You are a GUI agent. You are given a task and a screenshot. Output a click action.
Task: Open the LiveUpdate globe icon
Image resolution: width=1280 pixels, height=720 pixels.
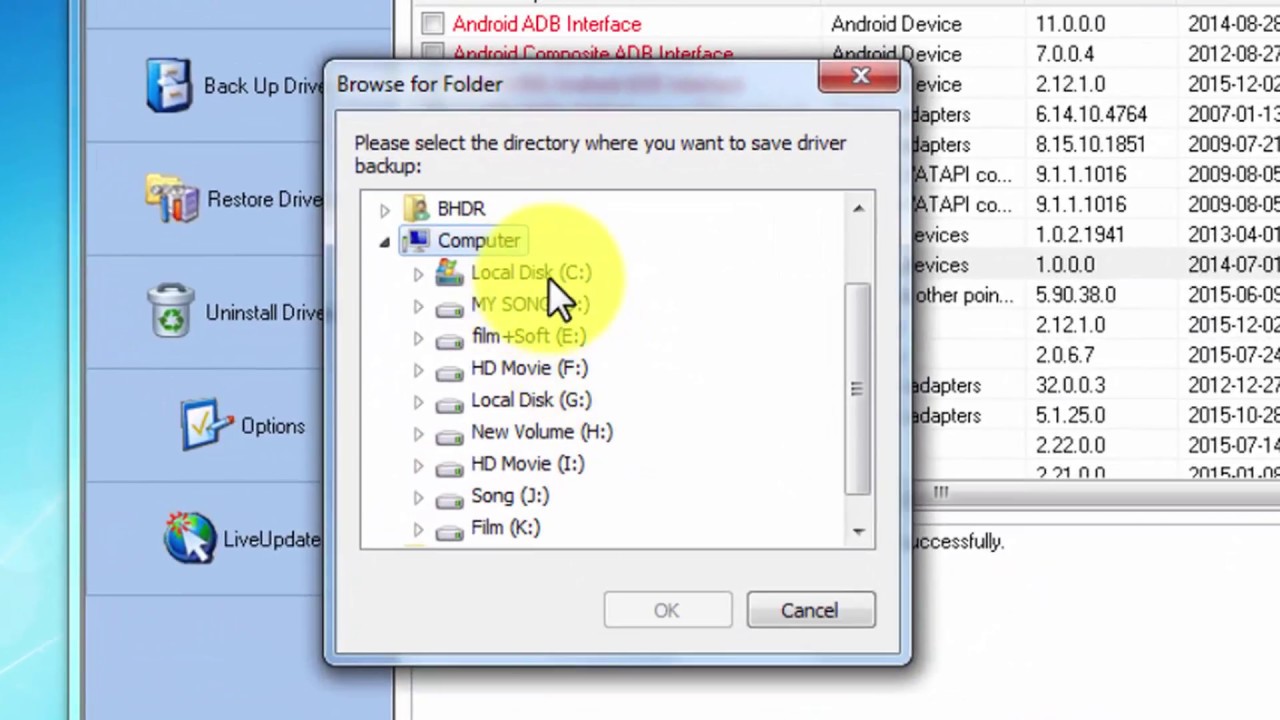(x=189, y=538)
